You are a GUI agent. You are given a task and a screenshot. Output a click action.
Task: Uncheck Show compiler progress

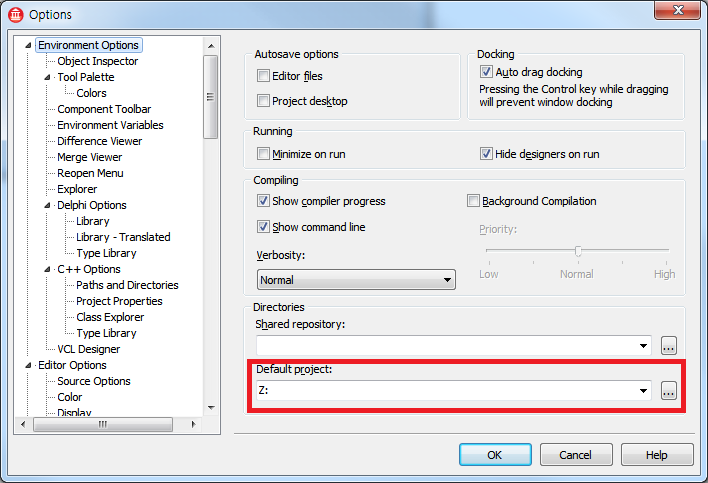click(x=264, y=201)
